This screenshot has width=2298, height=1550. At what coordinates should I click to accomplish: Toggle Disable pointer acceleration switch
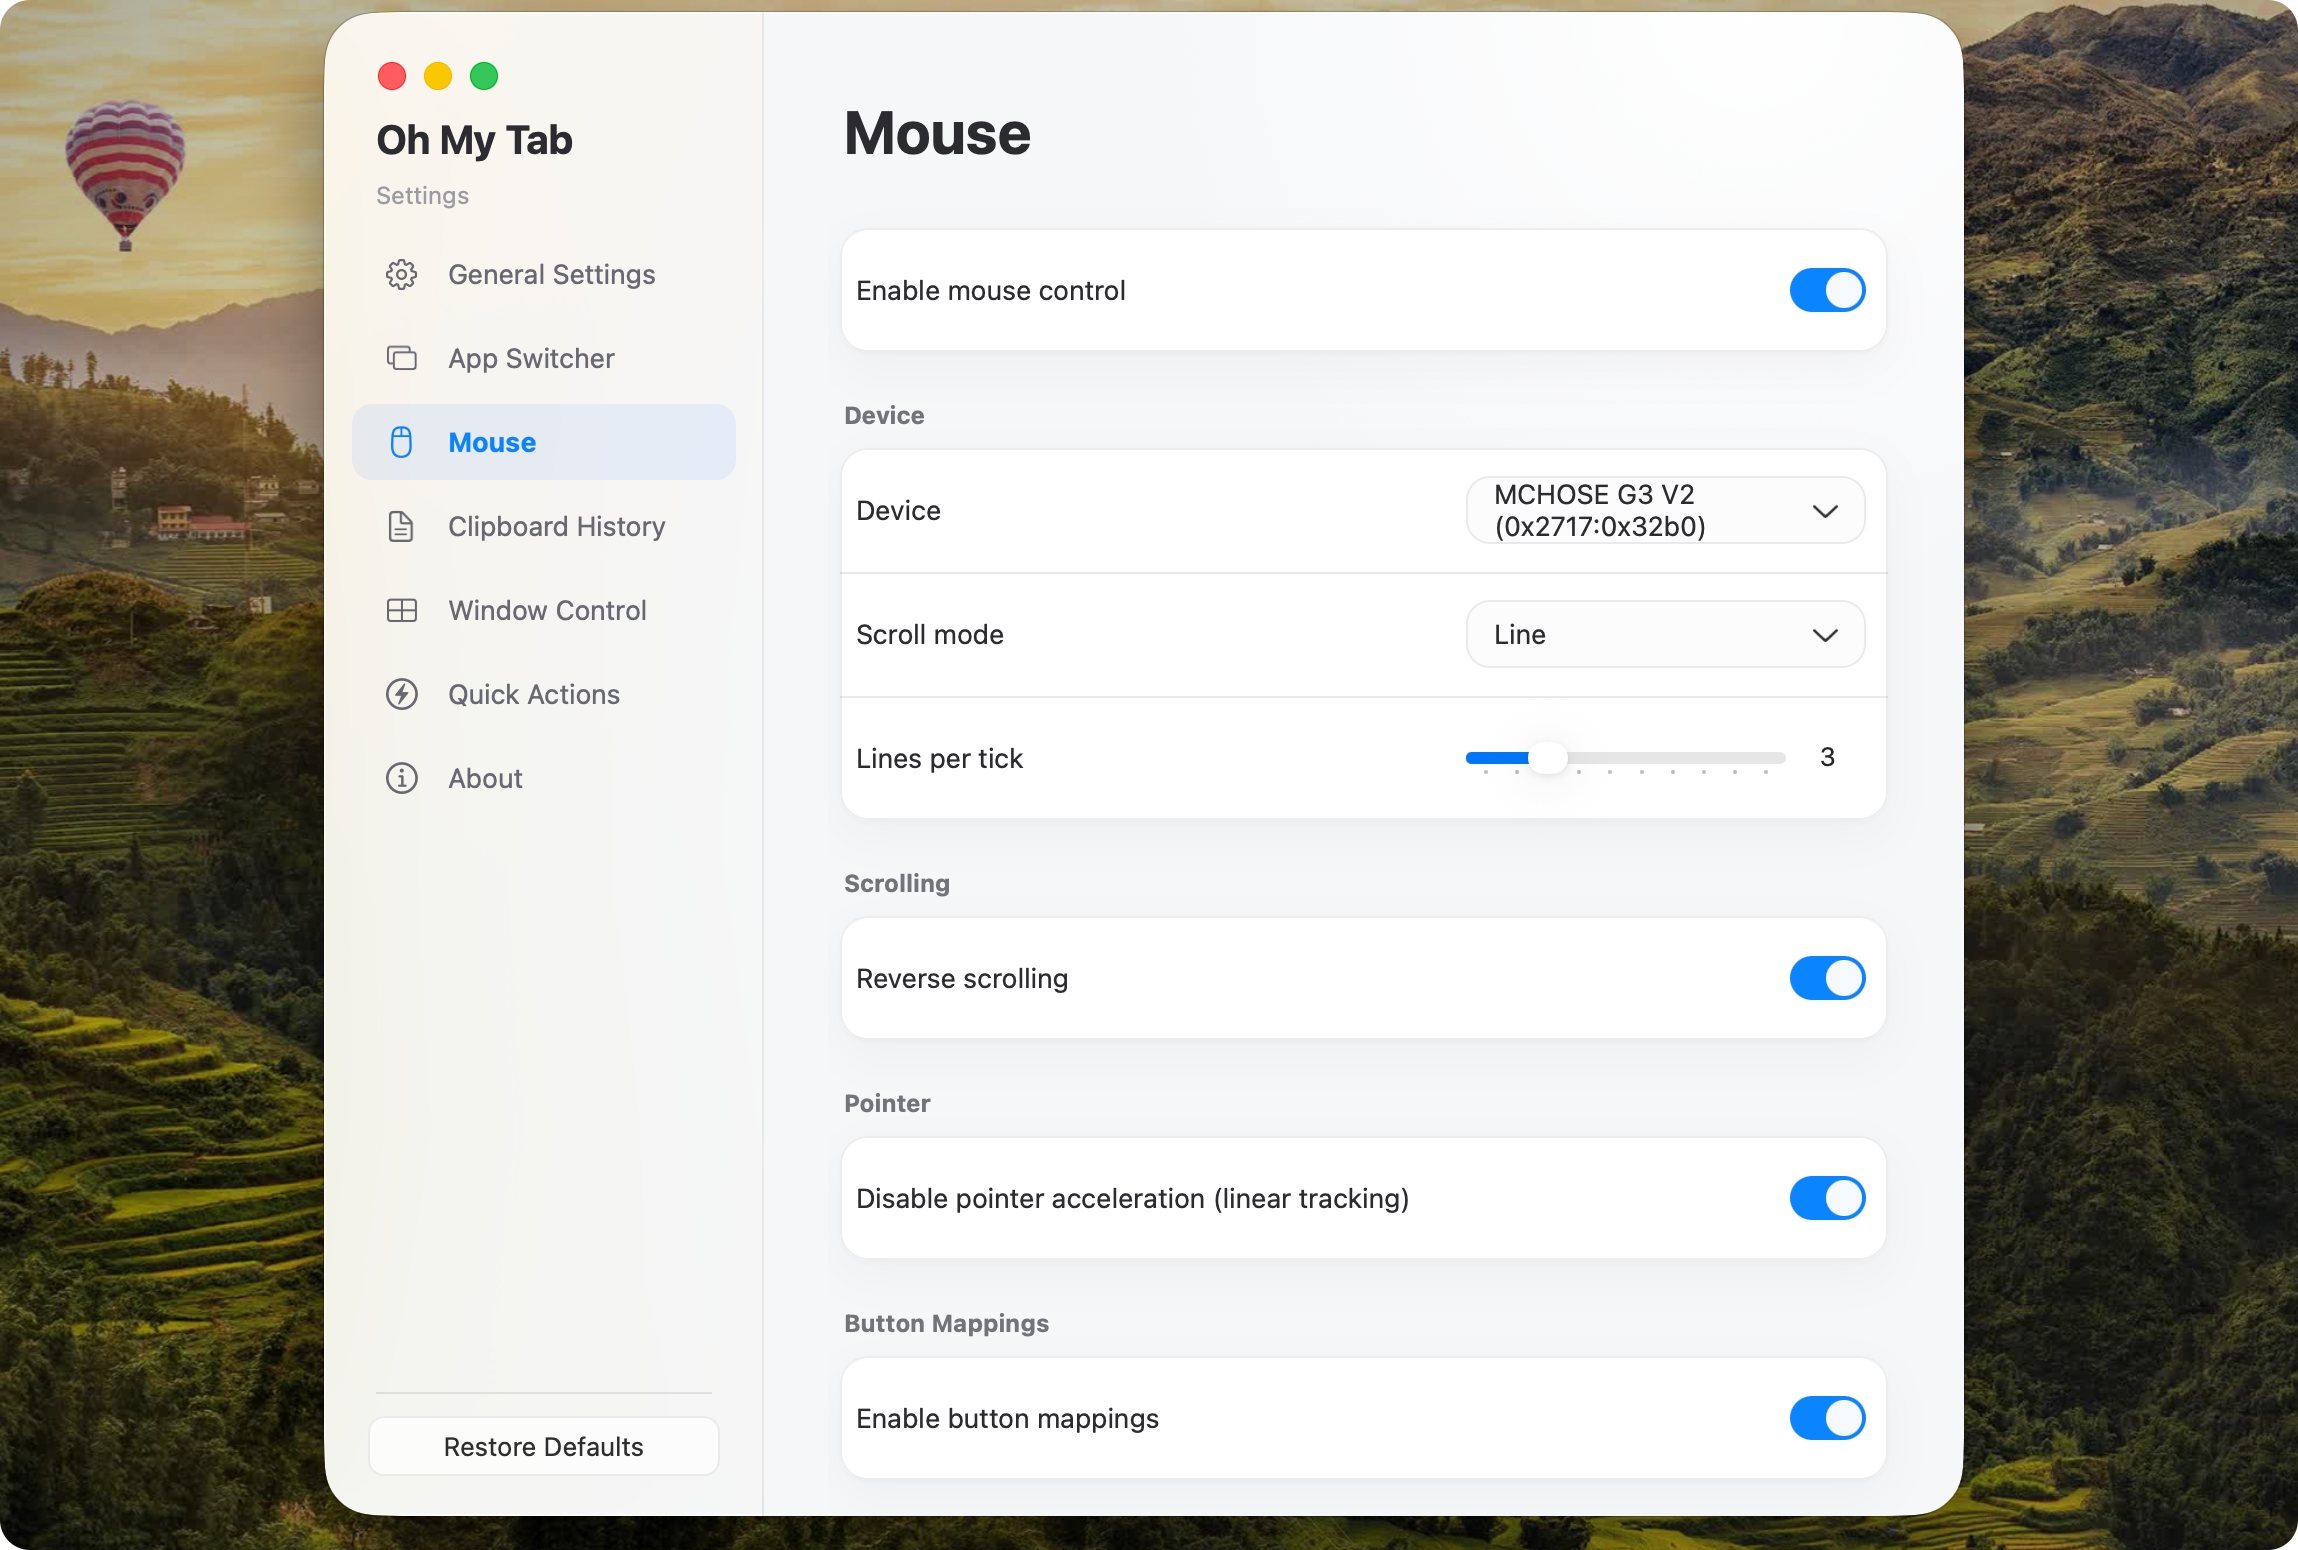(x=1827, y=1198)
